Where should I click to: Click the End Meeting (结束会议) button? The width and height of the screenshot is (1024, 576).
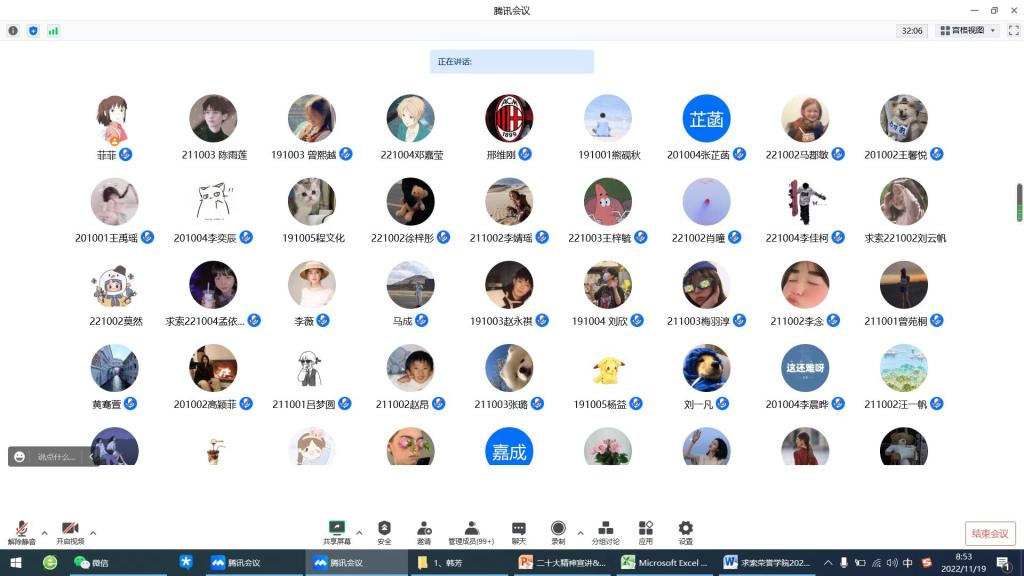[990, 533]
